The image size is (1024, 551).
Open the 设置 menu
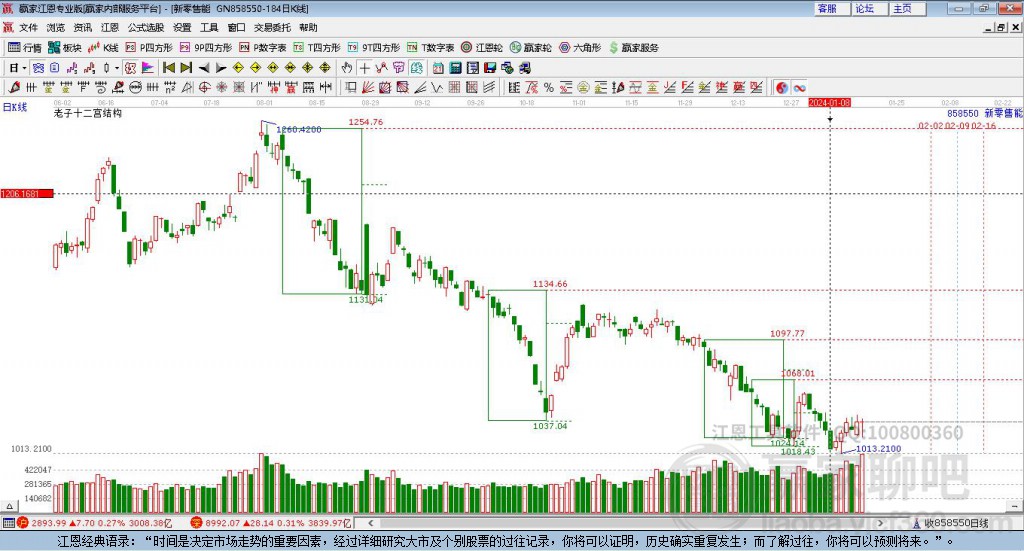182,27
